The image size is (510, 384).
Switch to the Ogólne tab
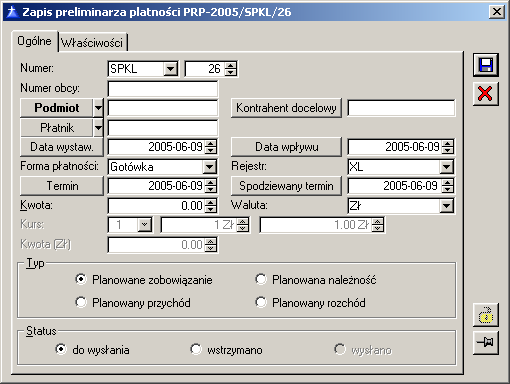(34, 41)
